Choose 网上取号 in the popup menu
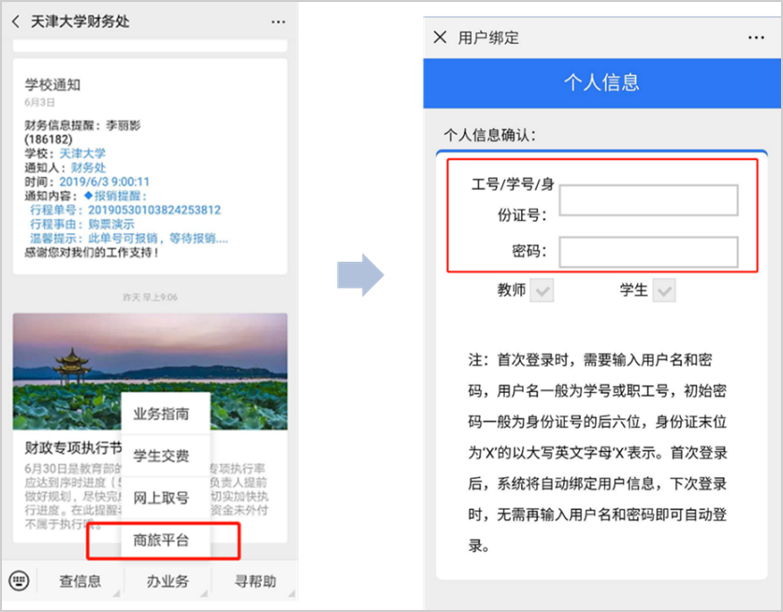Image resolution: width=783 pixels, height=612 pixels. (x=161, y=498)
